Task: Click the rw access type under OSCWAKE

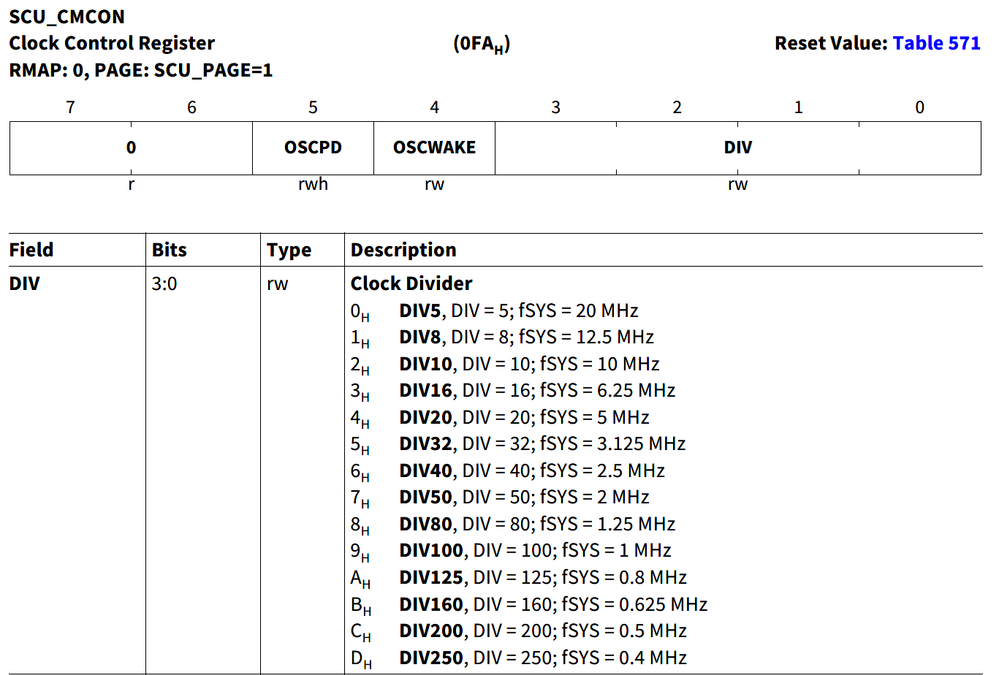Action: [433, 184]
